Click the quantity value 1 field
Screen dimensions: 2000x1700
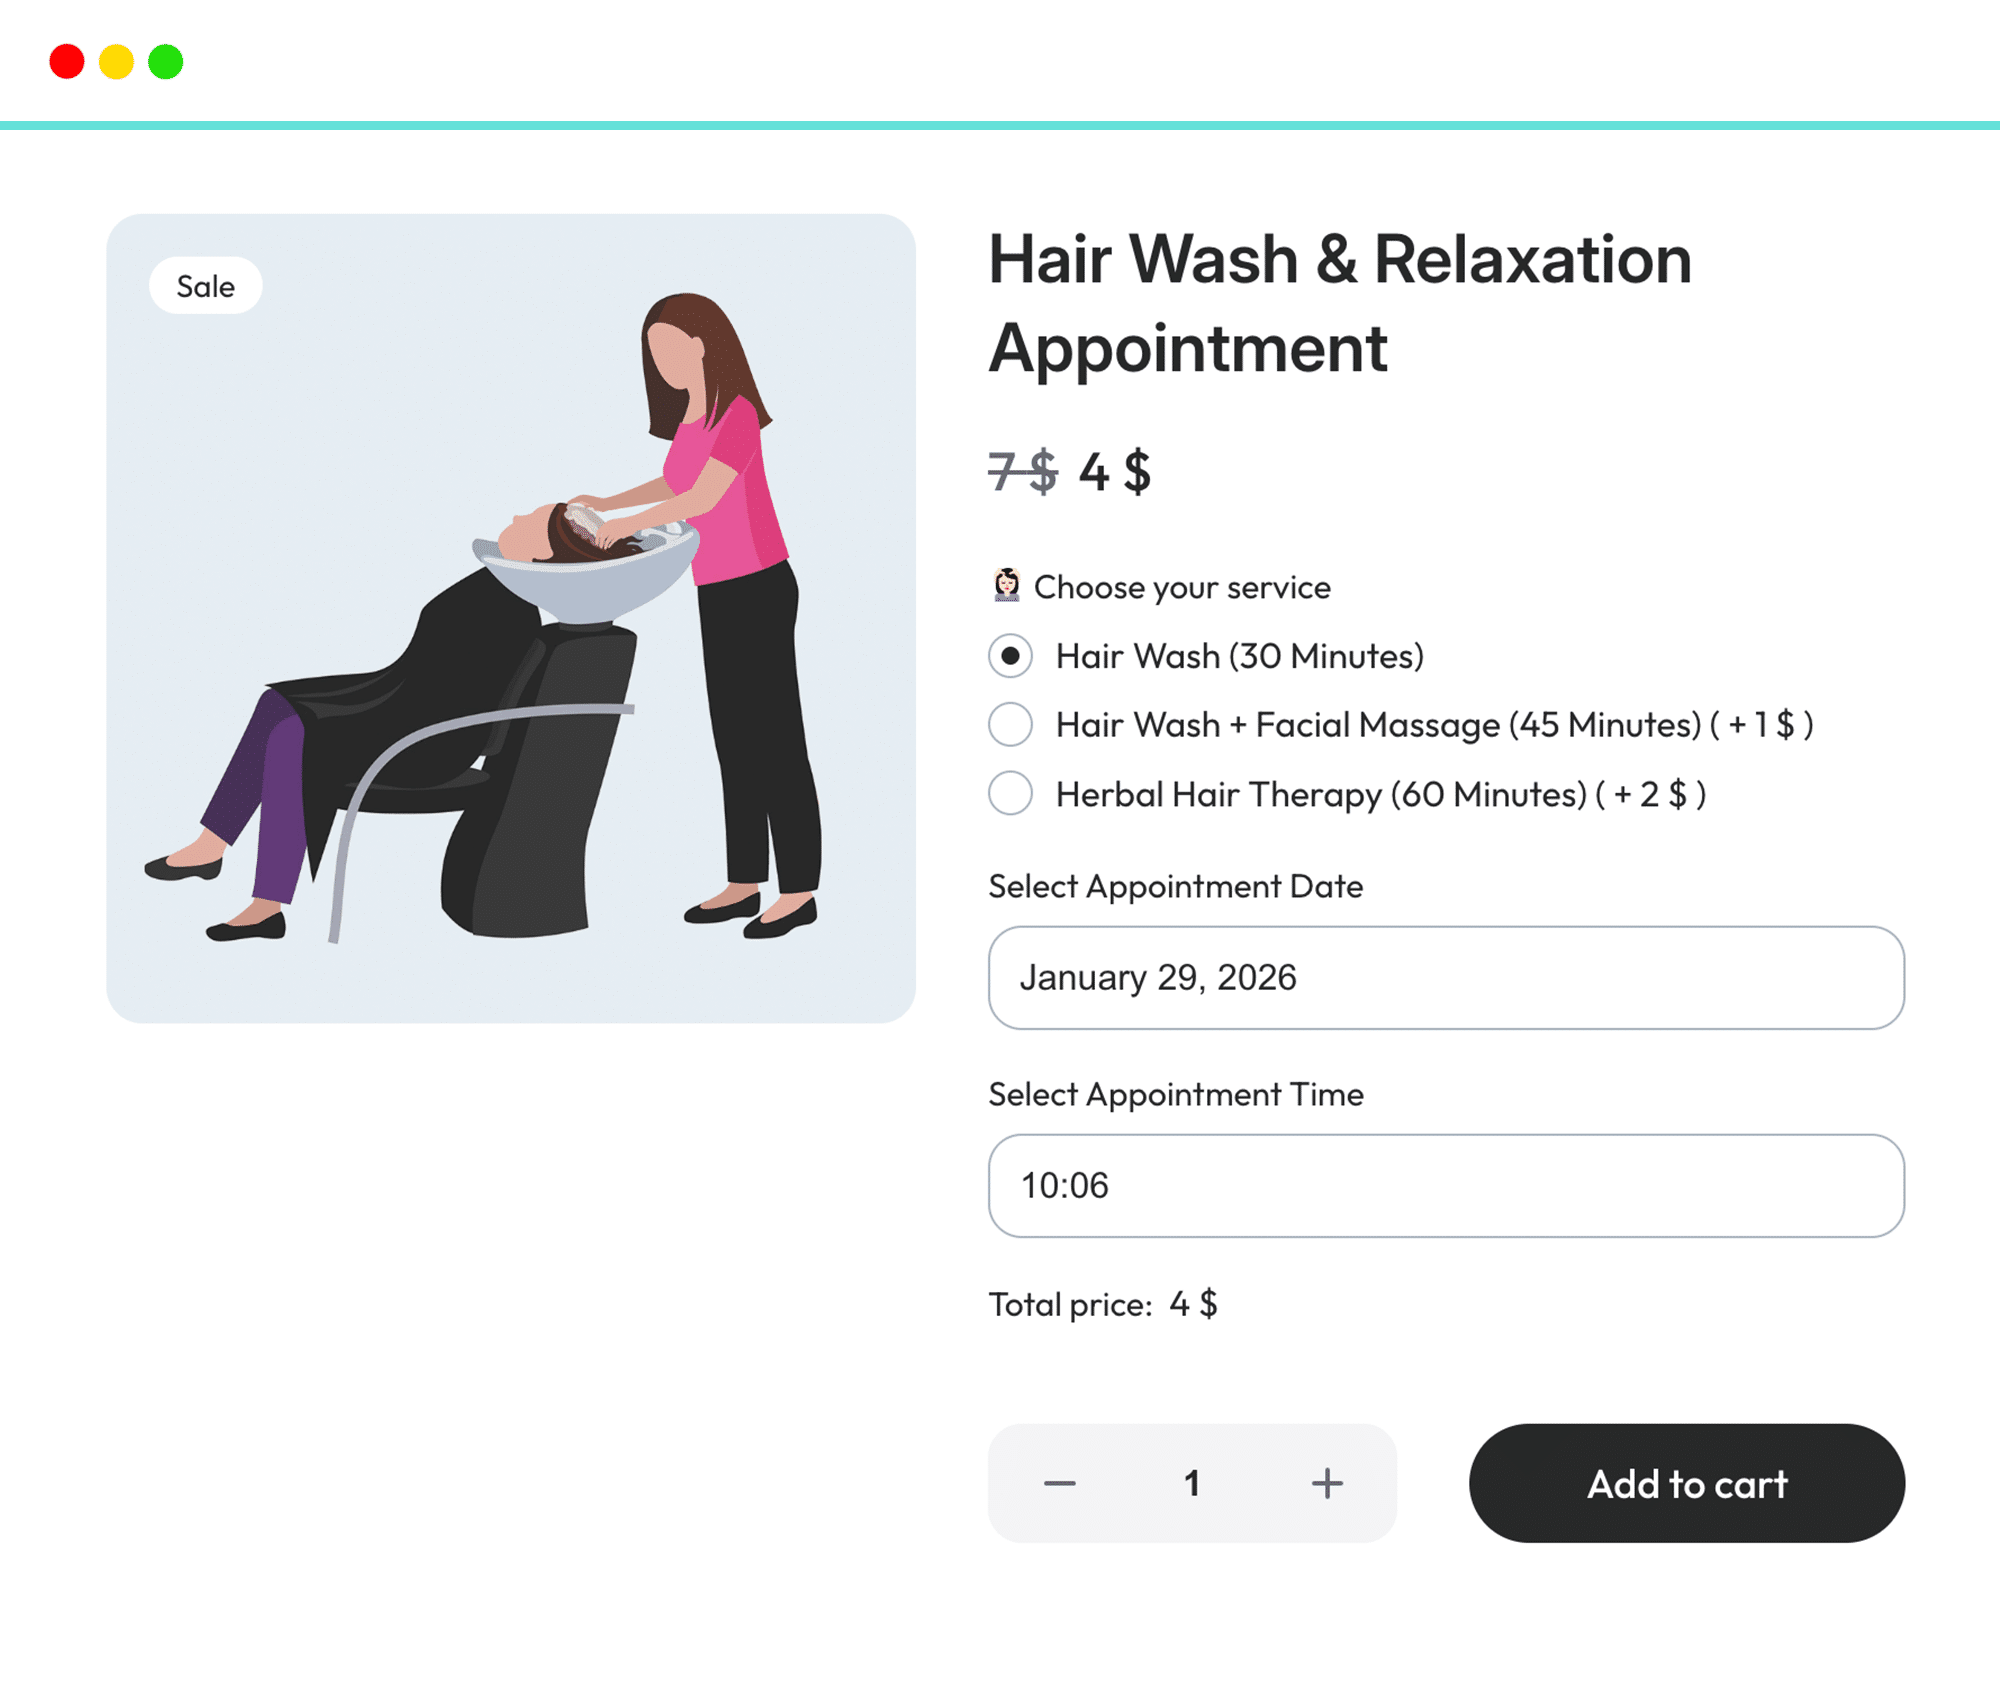(x=1192, y=1483)
